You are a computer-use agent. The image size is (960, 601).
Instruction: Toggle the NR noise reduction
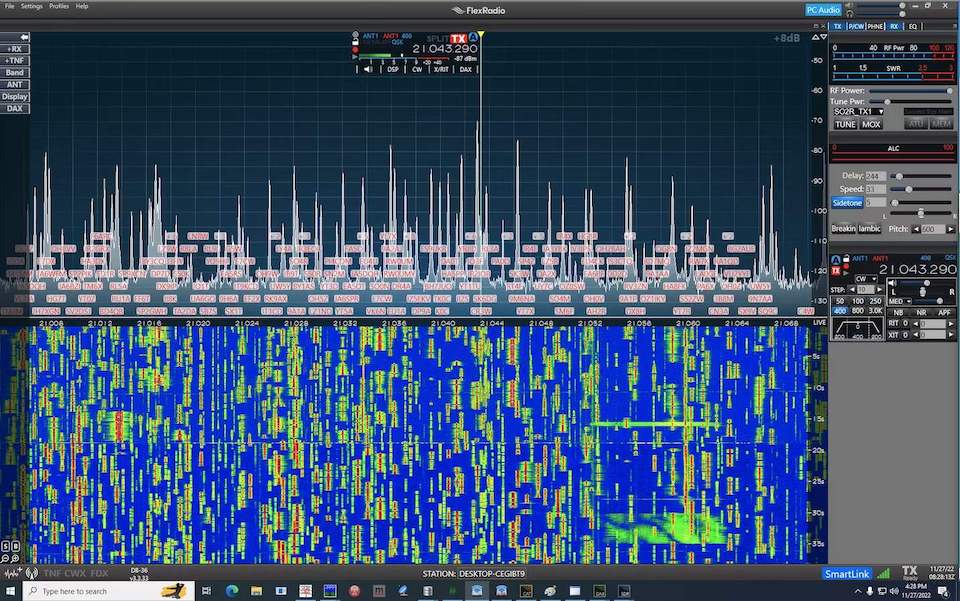click(x=921, y=312)
